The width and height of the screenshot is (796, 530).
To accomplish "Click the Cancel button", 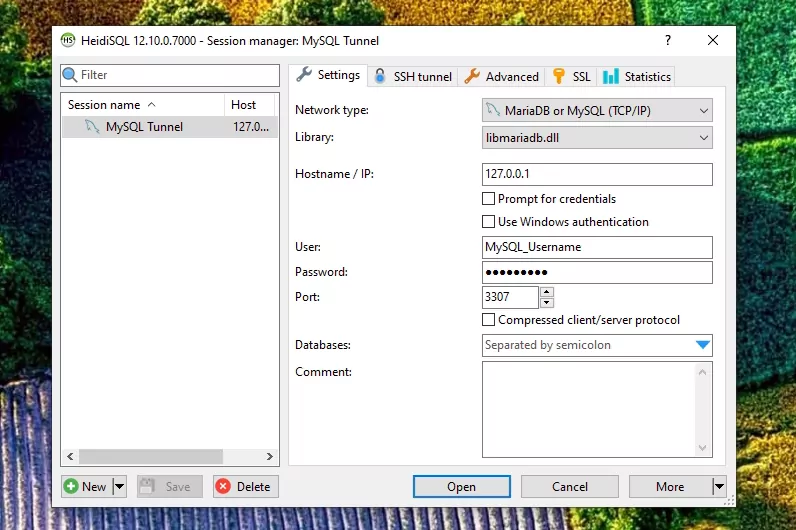I will pos(570,486).
